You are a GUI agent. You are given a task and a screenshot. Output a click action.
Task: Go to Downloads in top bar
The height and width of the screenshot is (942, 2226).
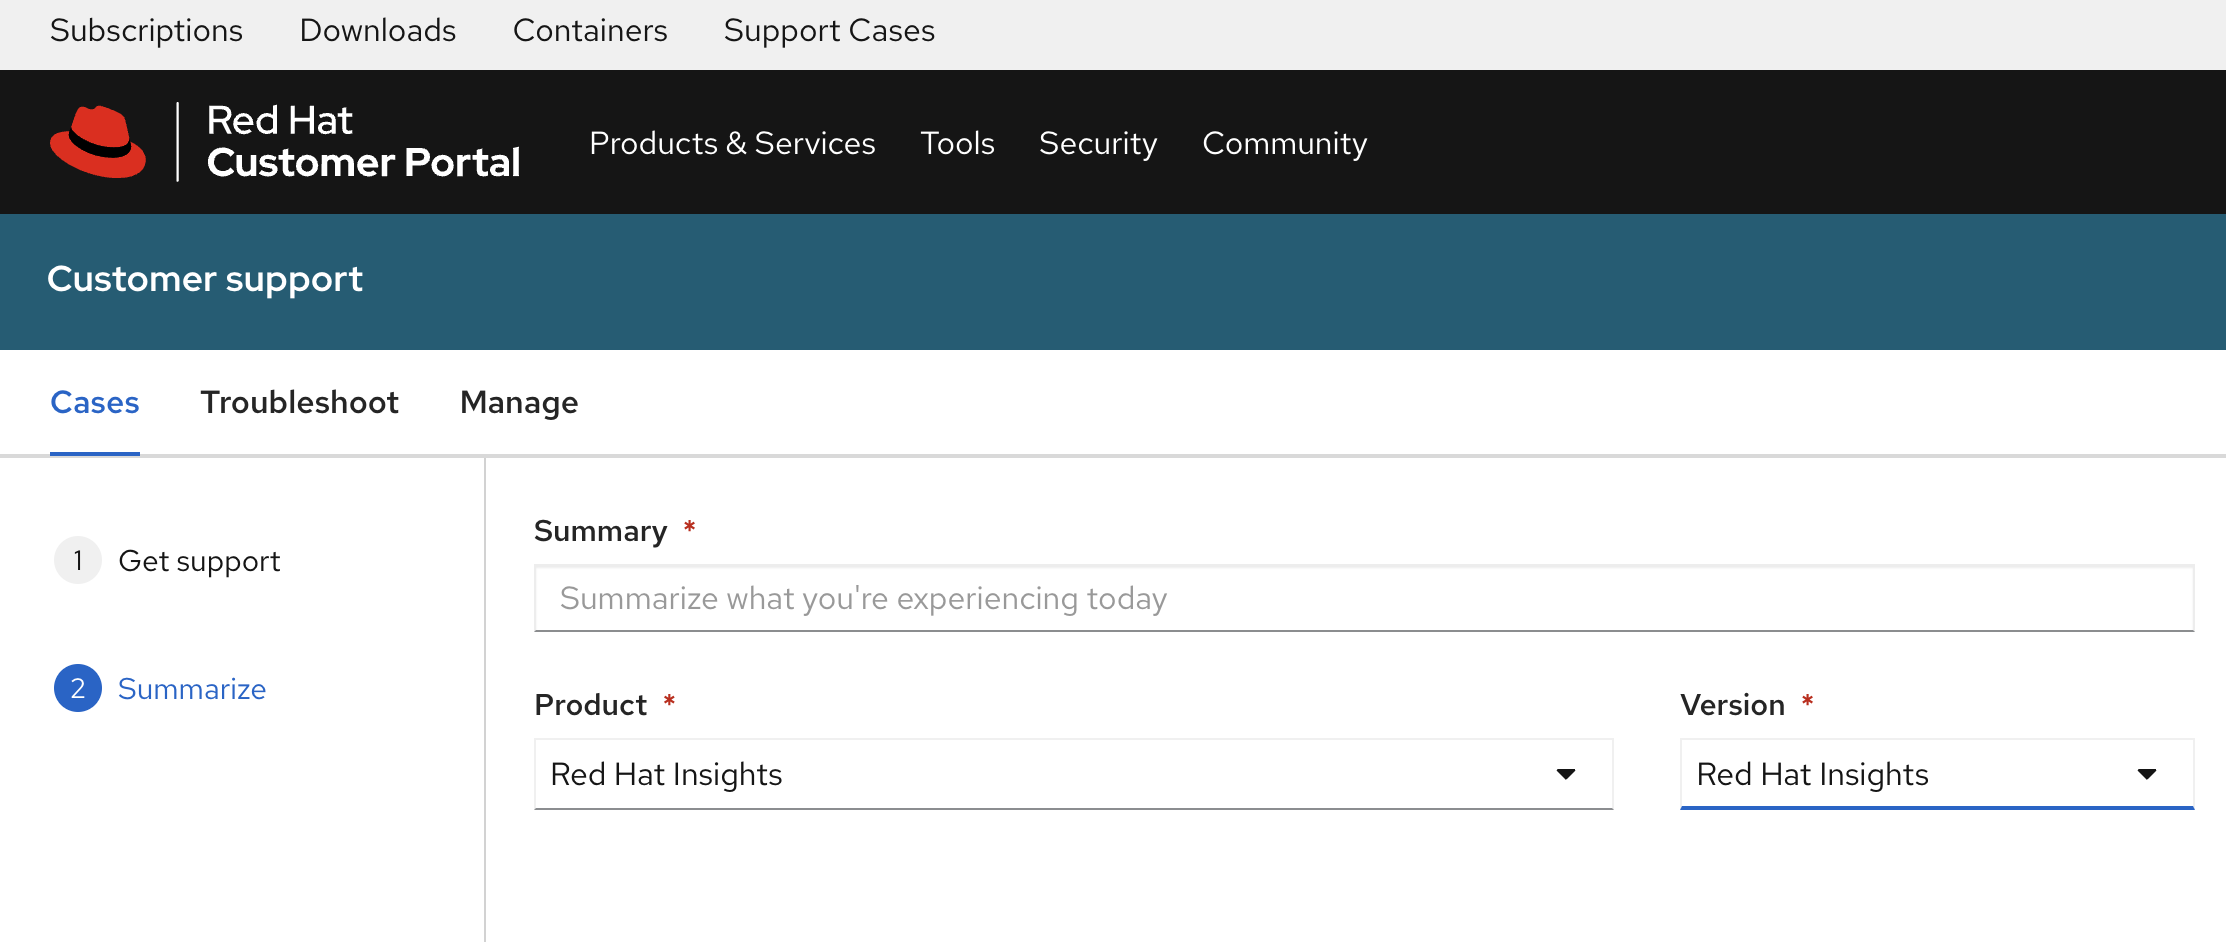378,31
